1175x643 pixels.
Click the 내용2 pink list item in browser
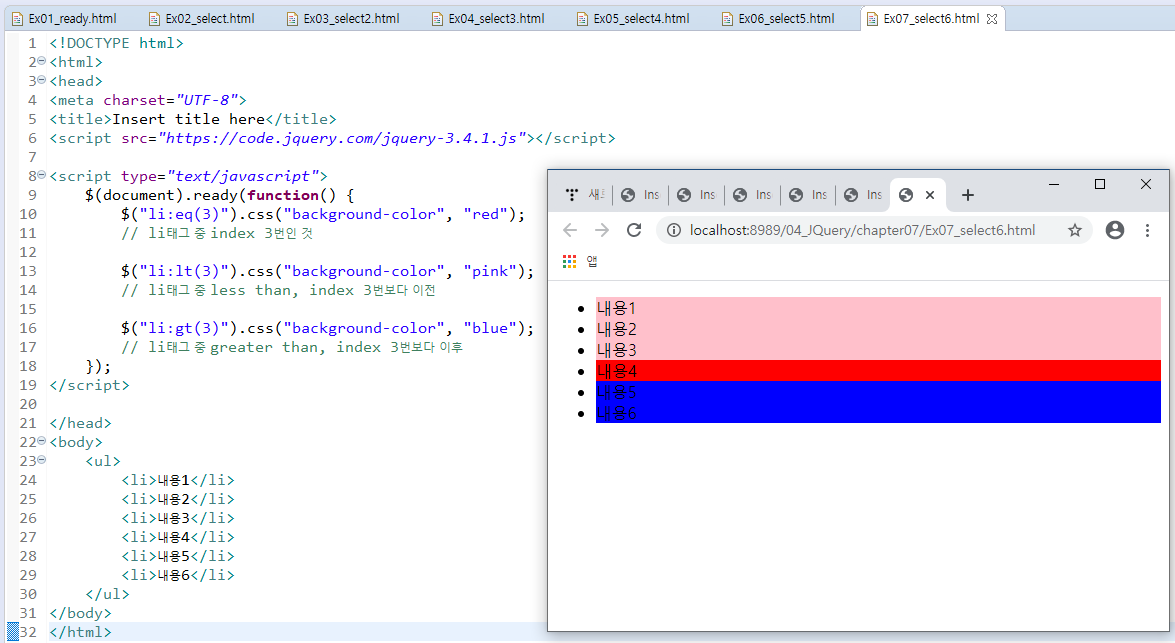tap(878, 329)
